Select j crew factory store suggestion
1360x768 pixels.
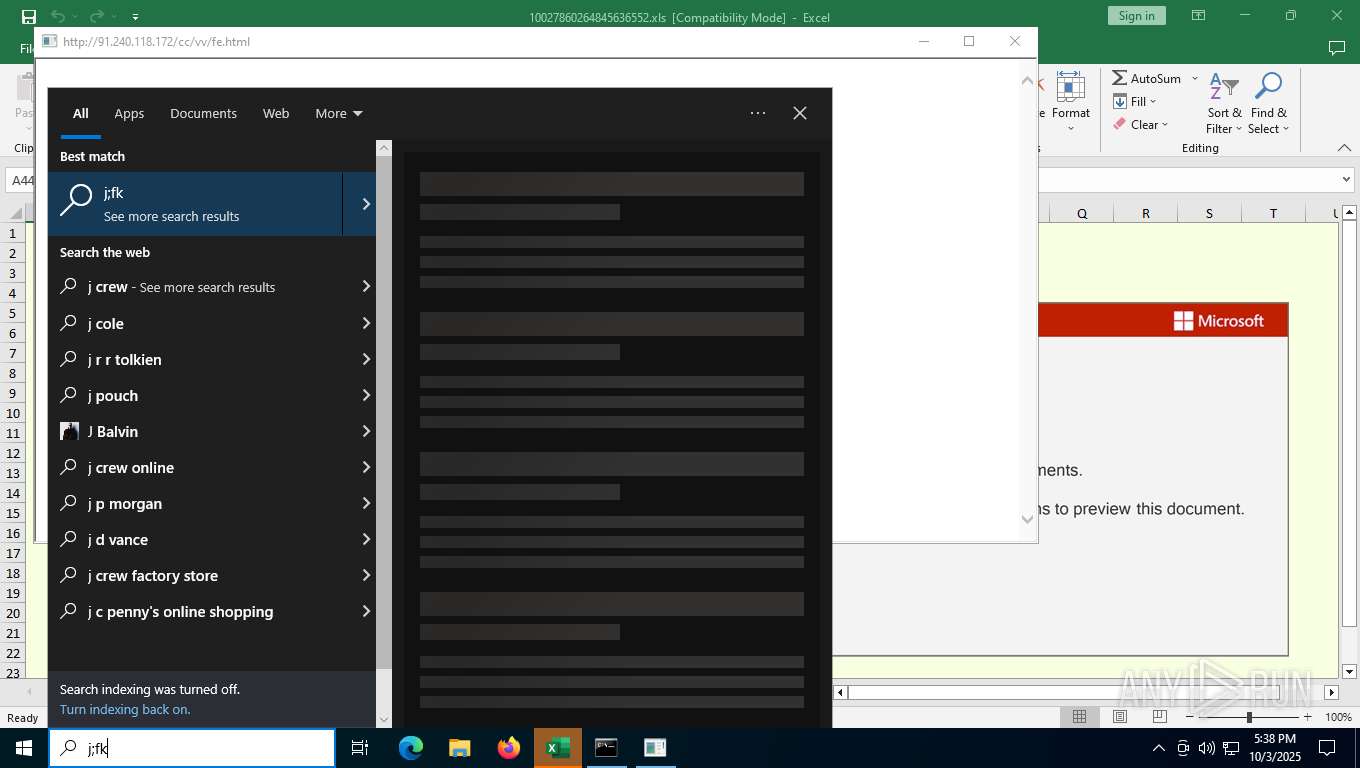(212, 575)
